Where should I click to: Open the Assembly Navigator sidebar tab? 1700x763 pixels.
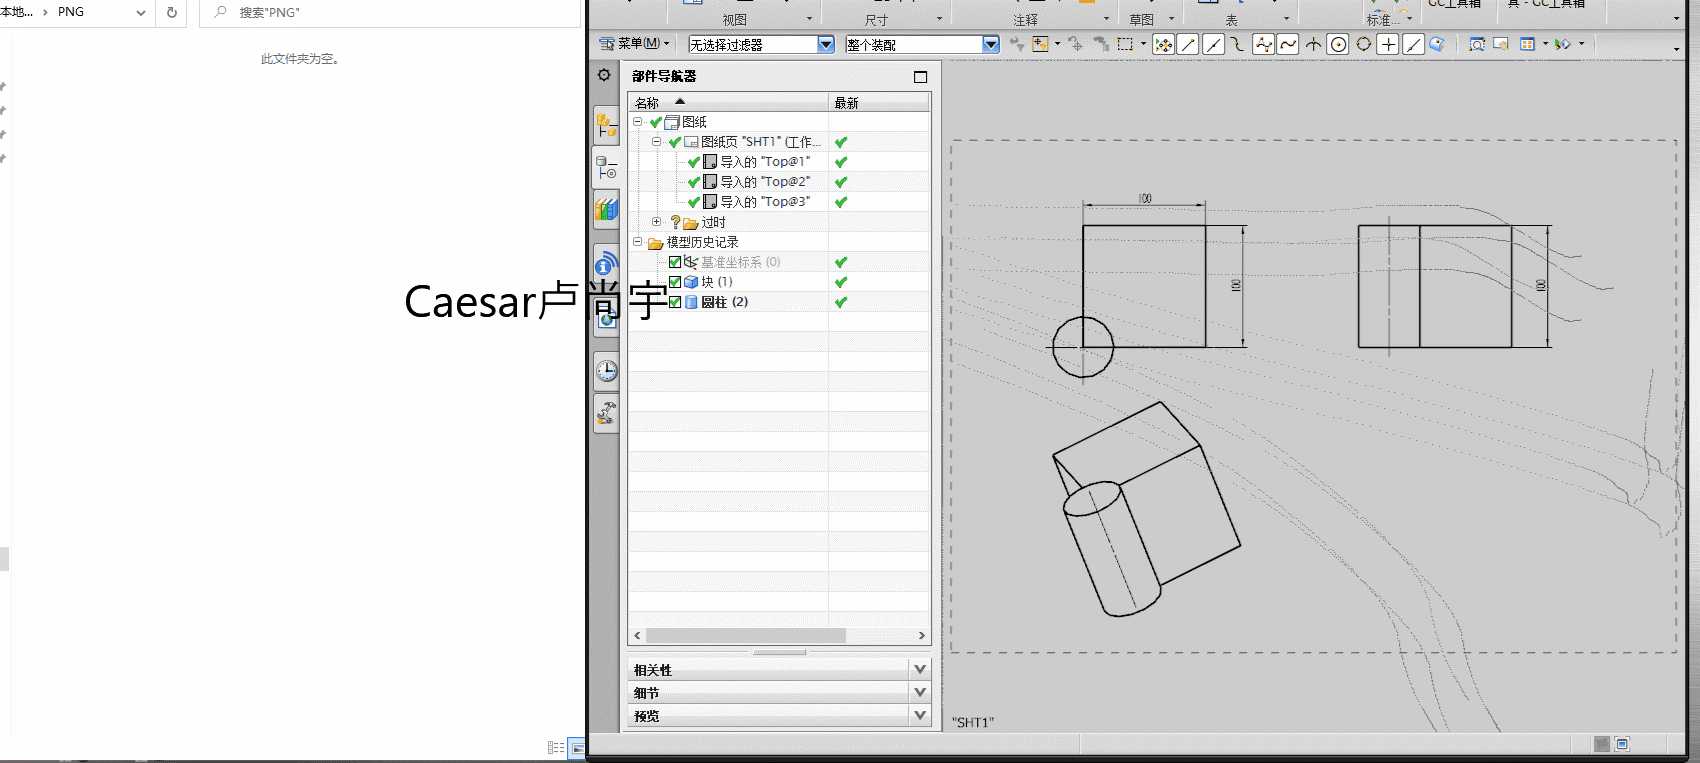click(606, 126)
